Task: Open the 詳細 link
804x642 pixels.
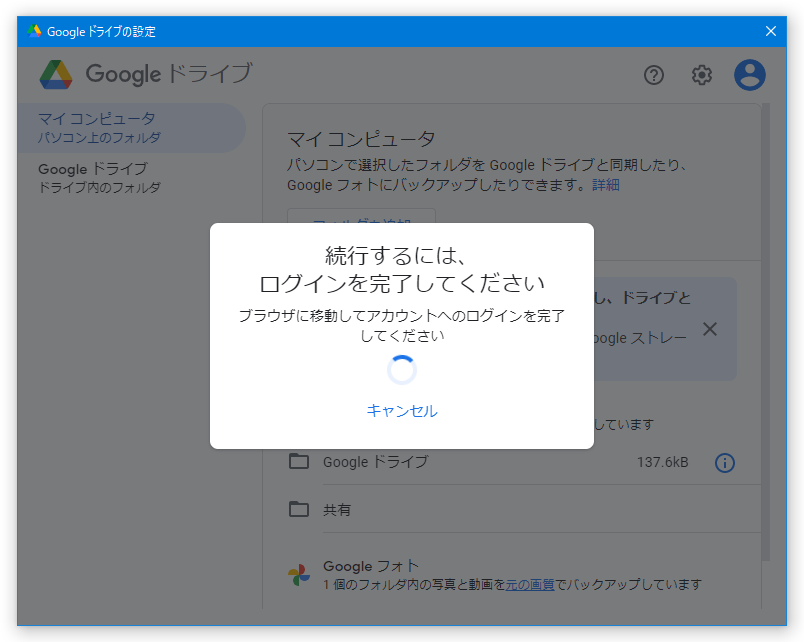Action: click(606, 185)
